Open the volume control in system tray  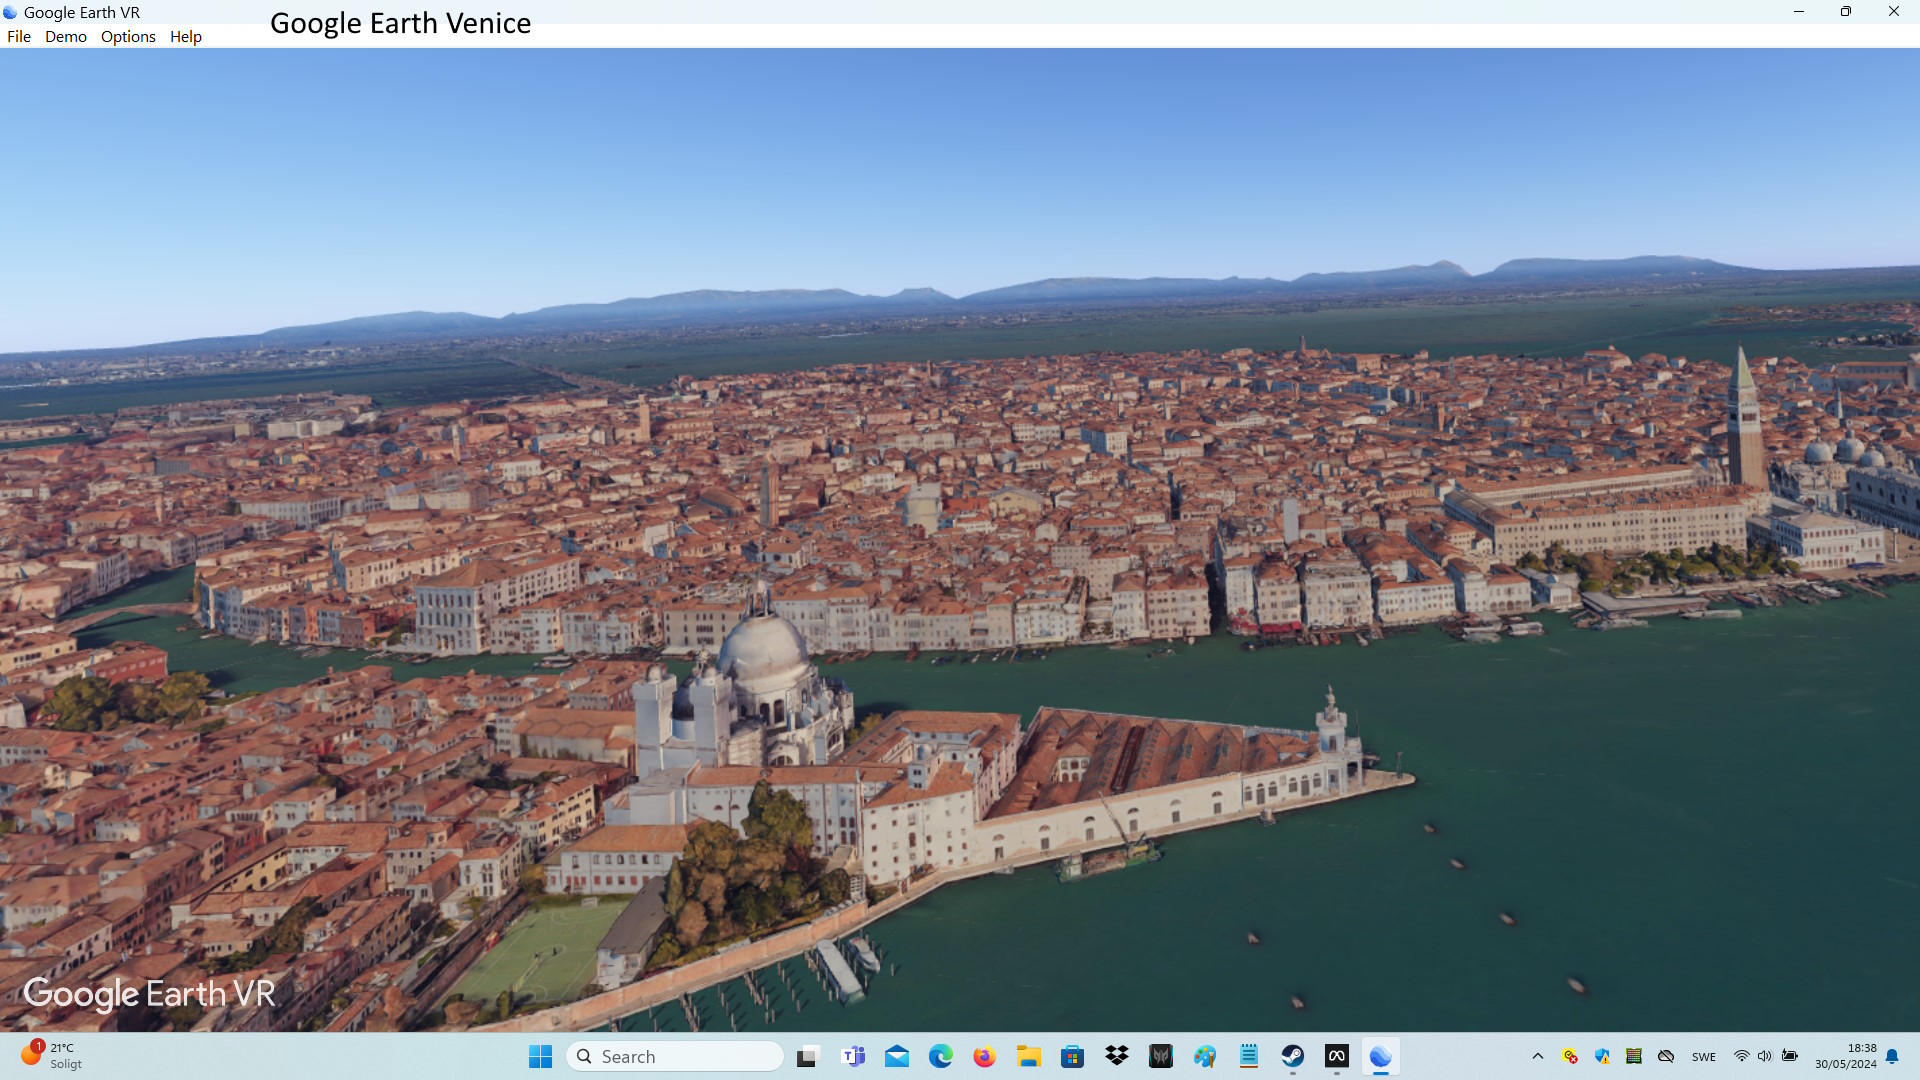1765,1056
